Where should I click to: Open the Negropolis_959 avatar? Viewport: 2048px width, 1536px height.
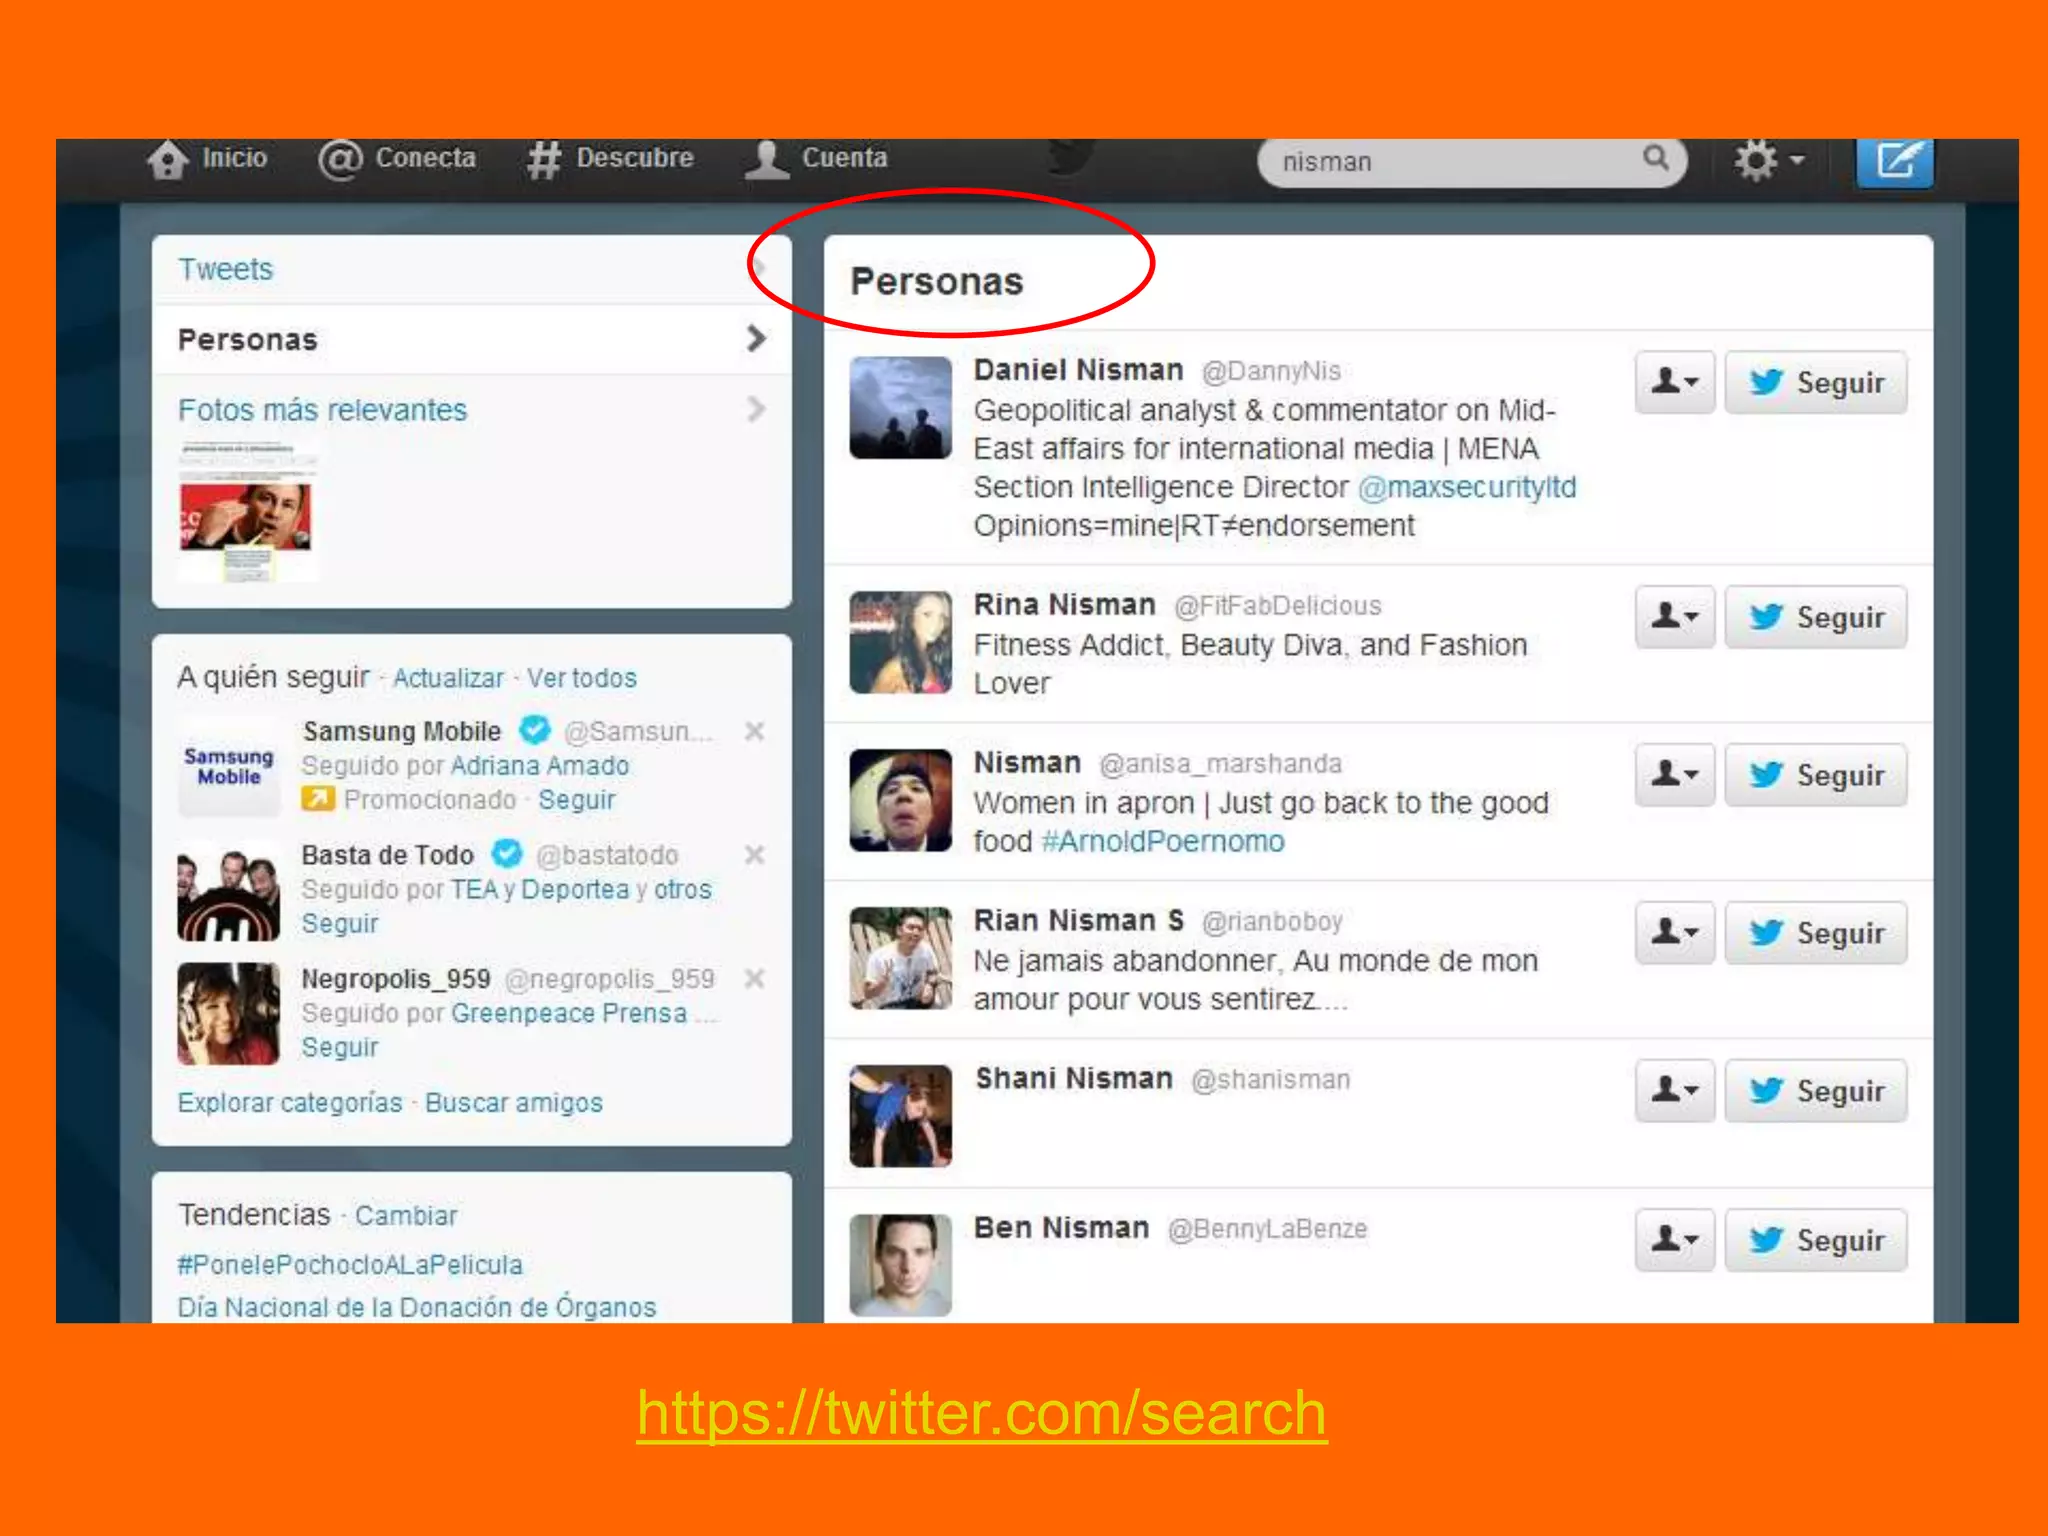(228, 1014)
